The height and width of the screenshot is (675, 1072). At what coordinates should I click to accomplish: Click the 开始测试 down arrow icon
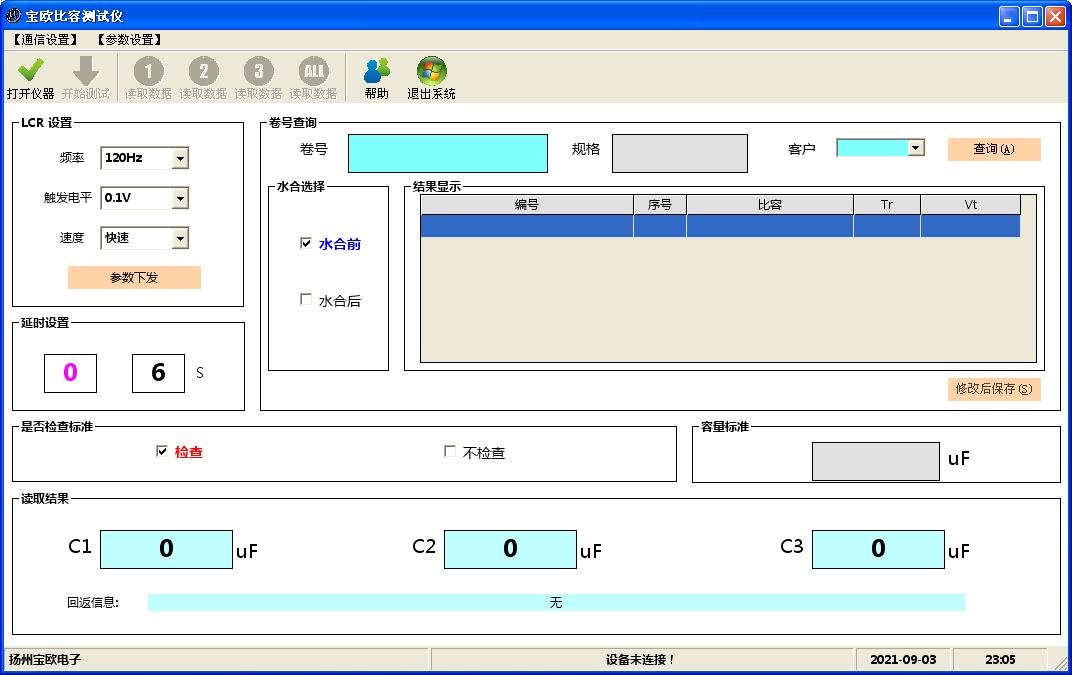click(86, 71)
